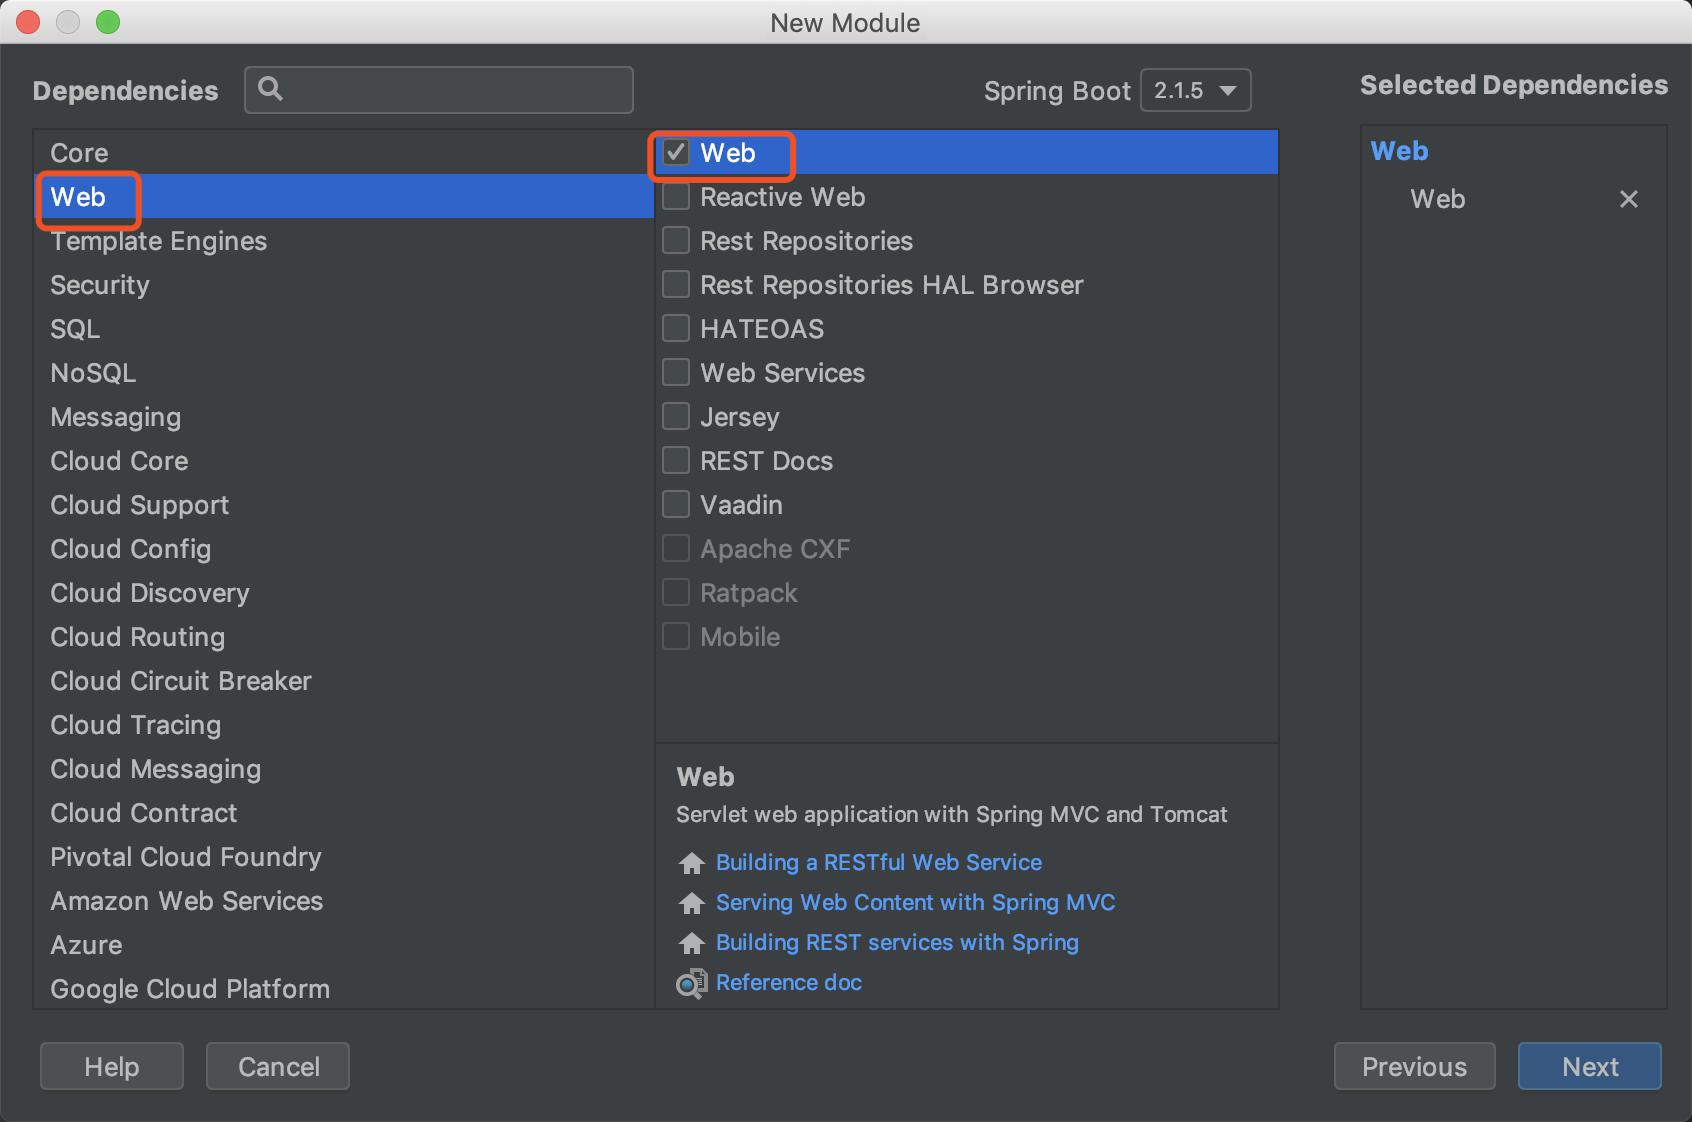Image resolution: width=1692 pixels, height=1122 pixels.
Task: Select Pivotal Cloud Foundry category
Action: [x=344, y=857]
